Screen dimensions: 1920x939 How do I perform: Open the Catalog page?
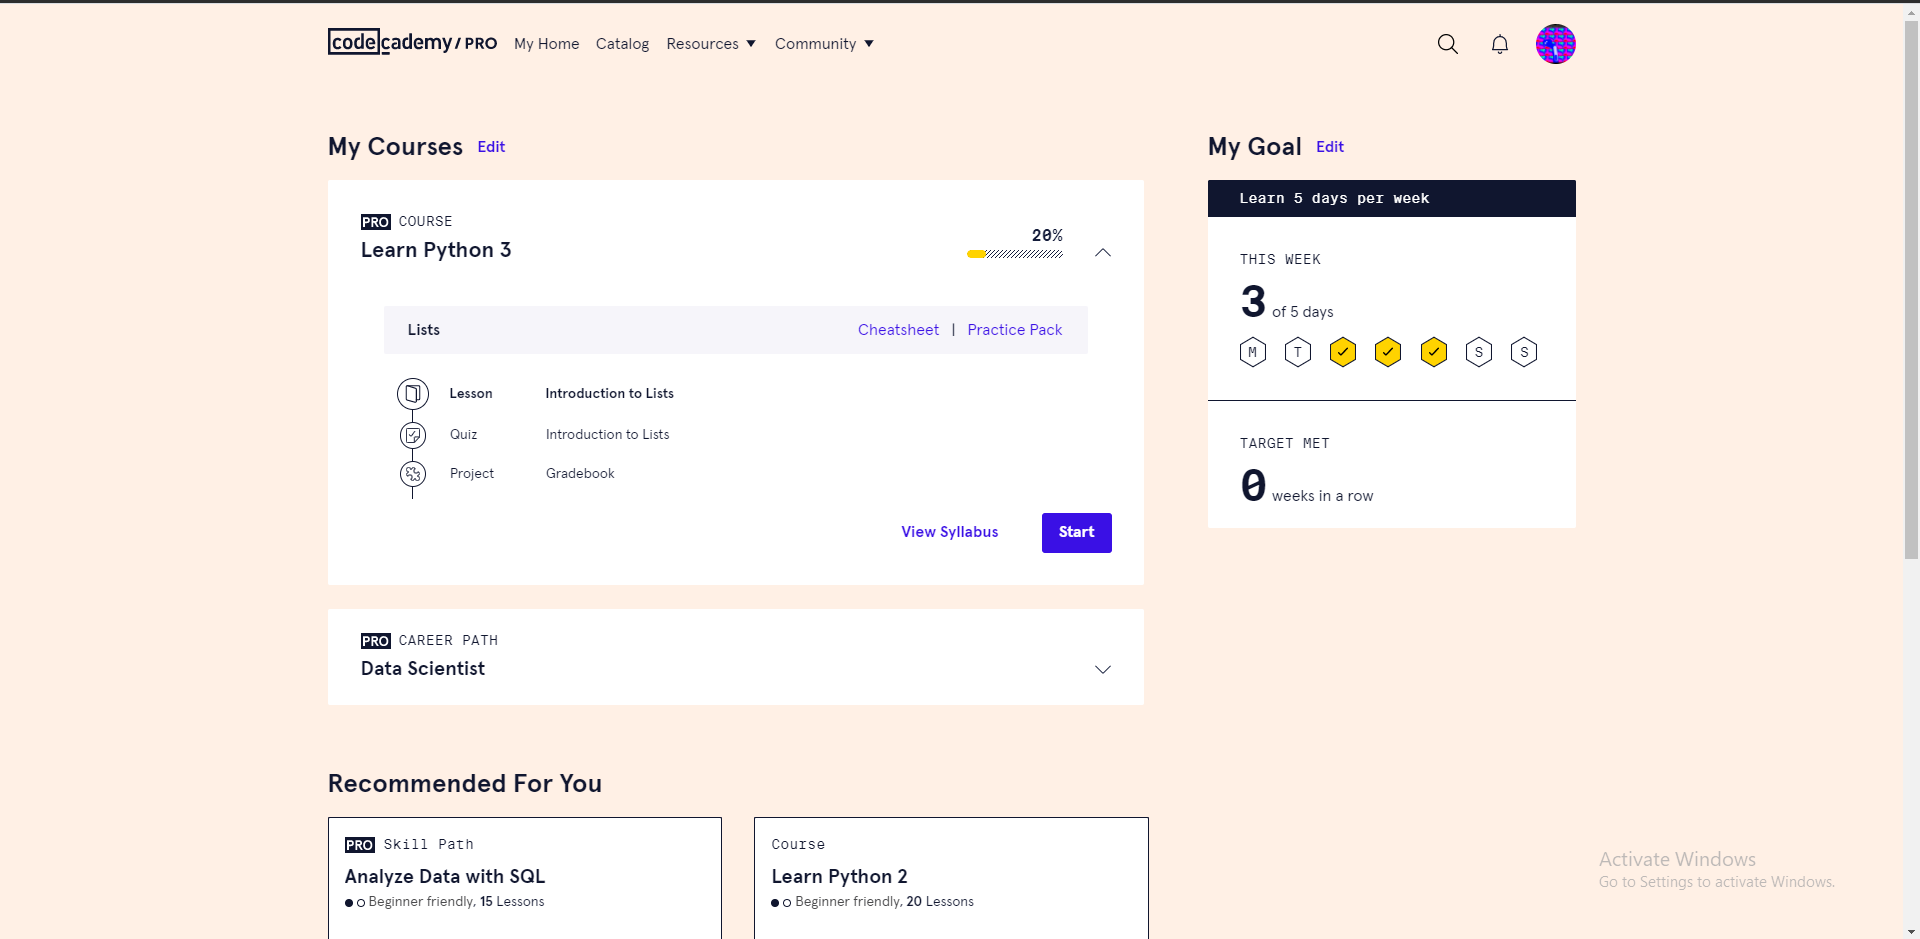click(622, 44)
